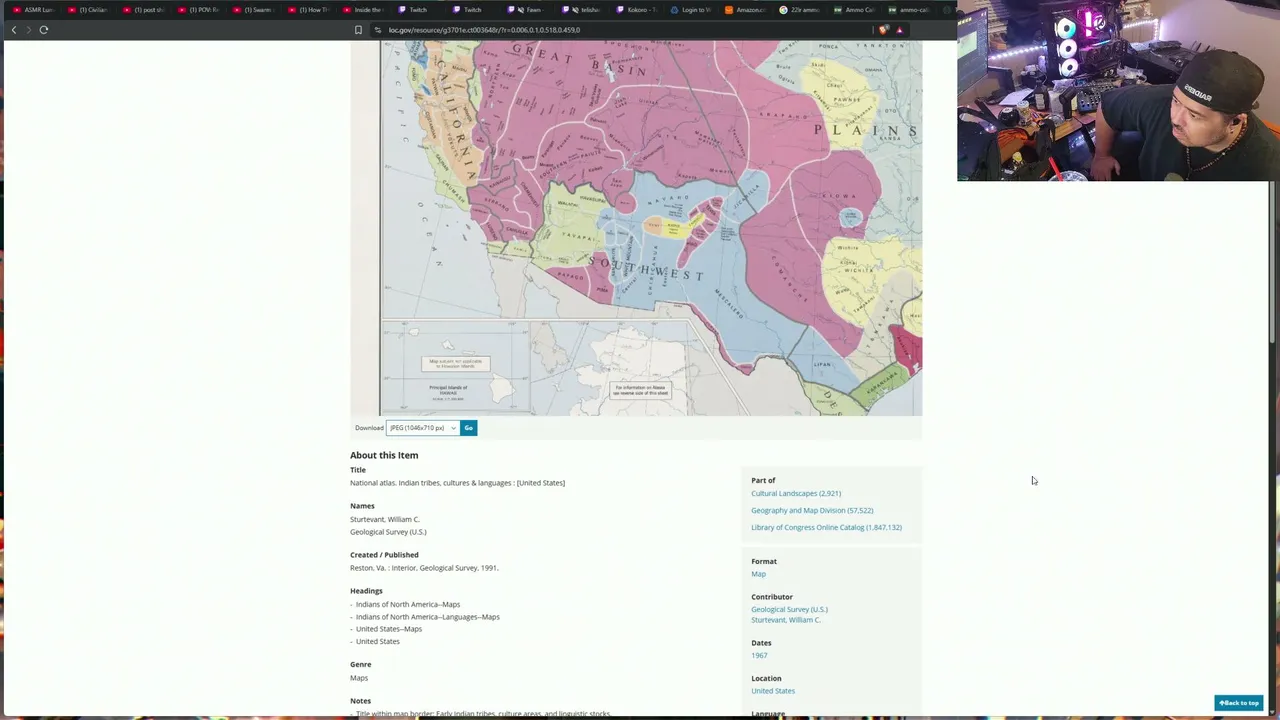Open the 'How Th' YouTube tab
1280x720 pixels.
(x=309, y=10)
